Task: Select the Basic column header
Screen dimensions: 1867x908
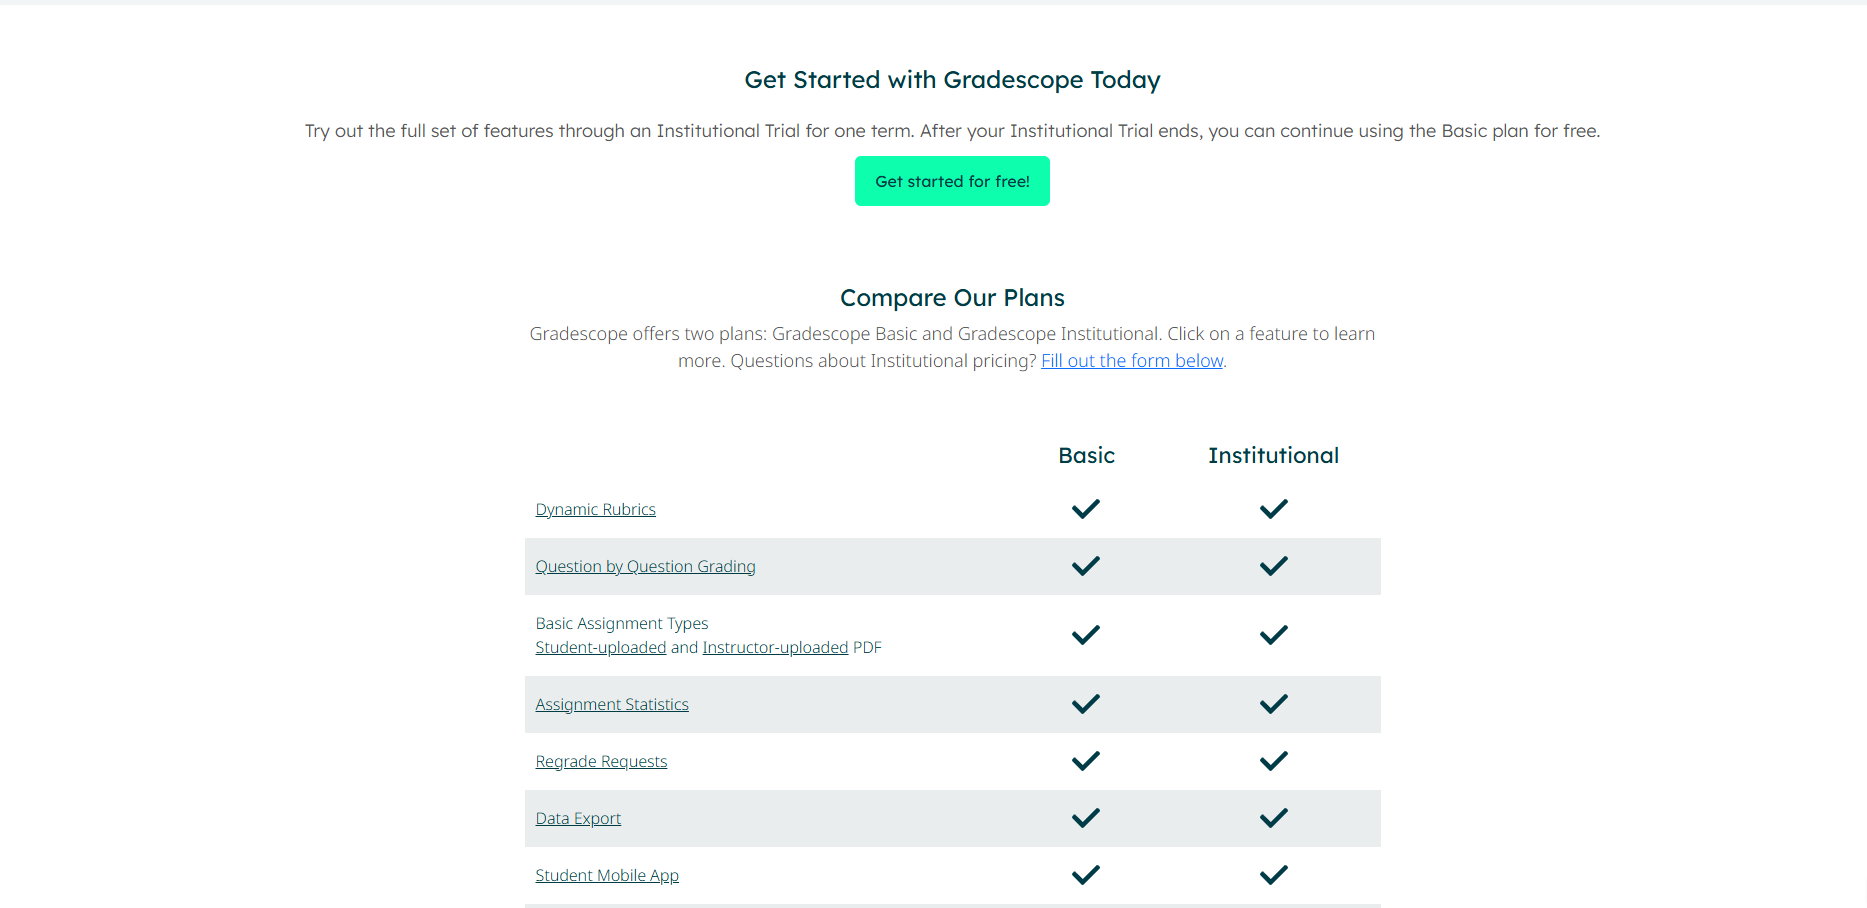Action: click(x=1086, y=455)
